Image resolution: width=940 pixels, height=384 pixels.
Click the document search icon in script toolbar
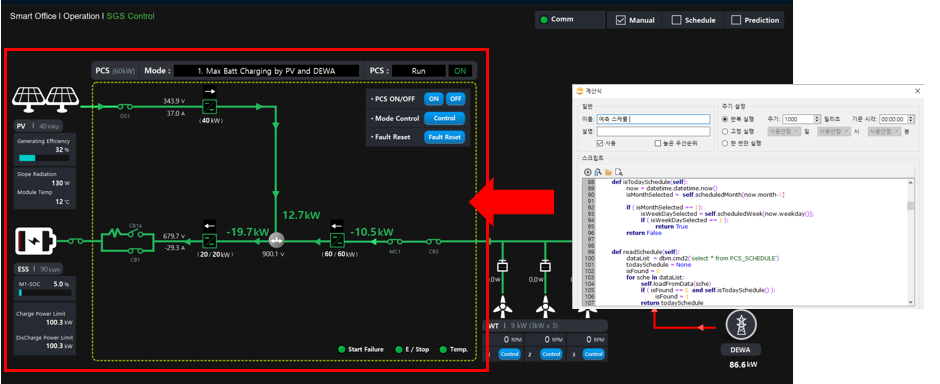point(618,172)
